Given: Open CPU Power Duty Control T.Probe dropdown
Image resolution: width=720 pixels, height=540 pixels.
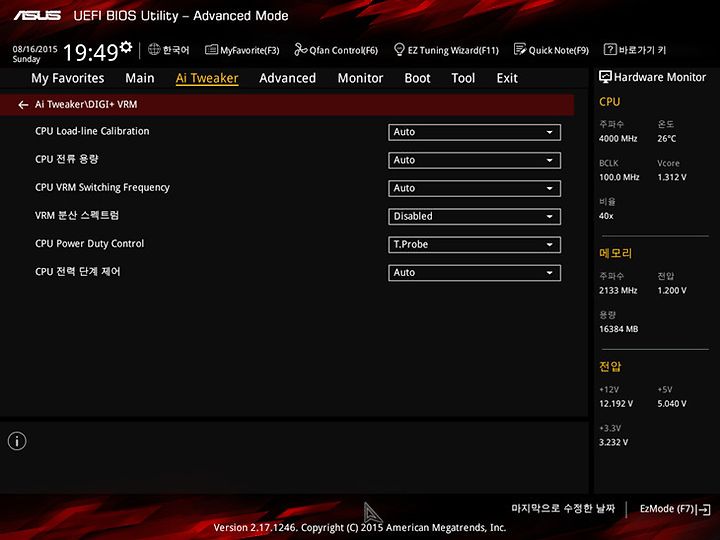Looking at the screenshot, I should click(x=474, y=245).
